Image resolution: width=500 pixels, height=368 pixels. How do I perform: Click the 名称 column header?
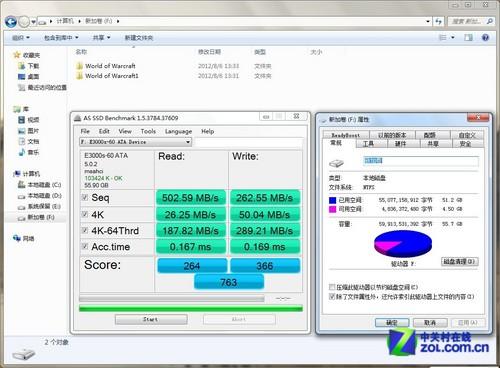point(81,52)
